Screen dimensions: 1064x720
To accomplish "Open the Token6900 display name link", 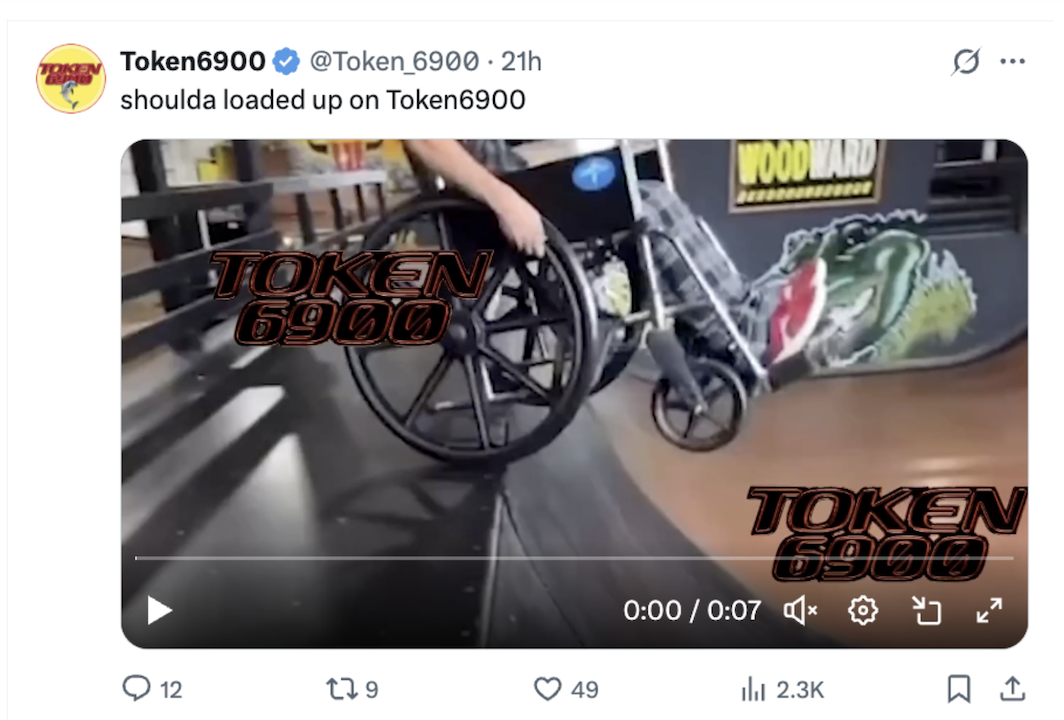I will pyautogui.click(x=193, y=61).
